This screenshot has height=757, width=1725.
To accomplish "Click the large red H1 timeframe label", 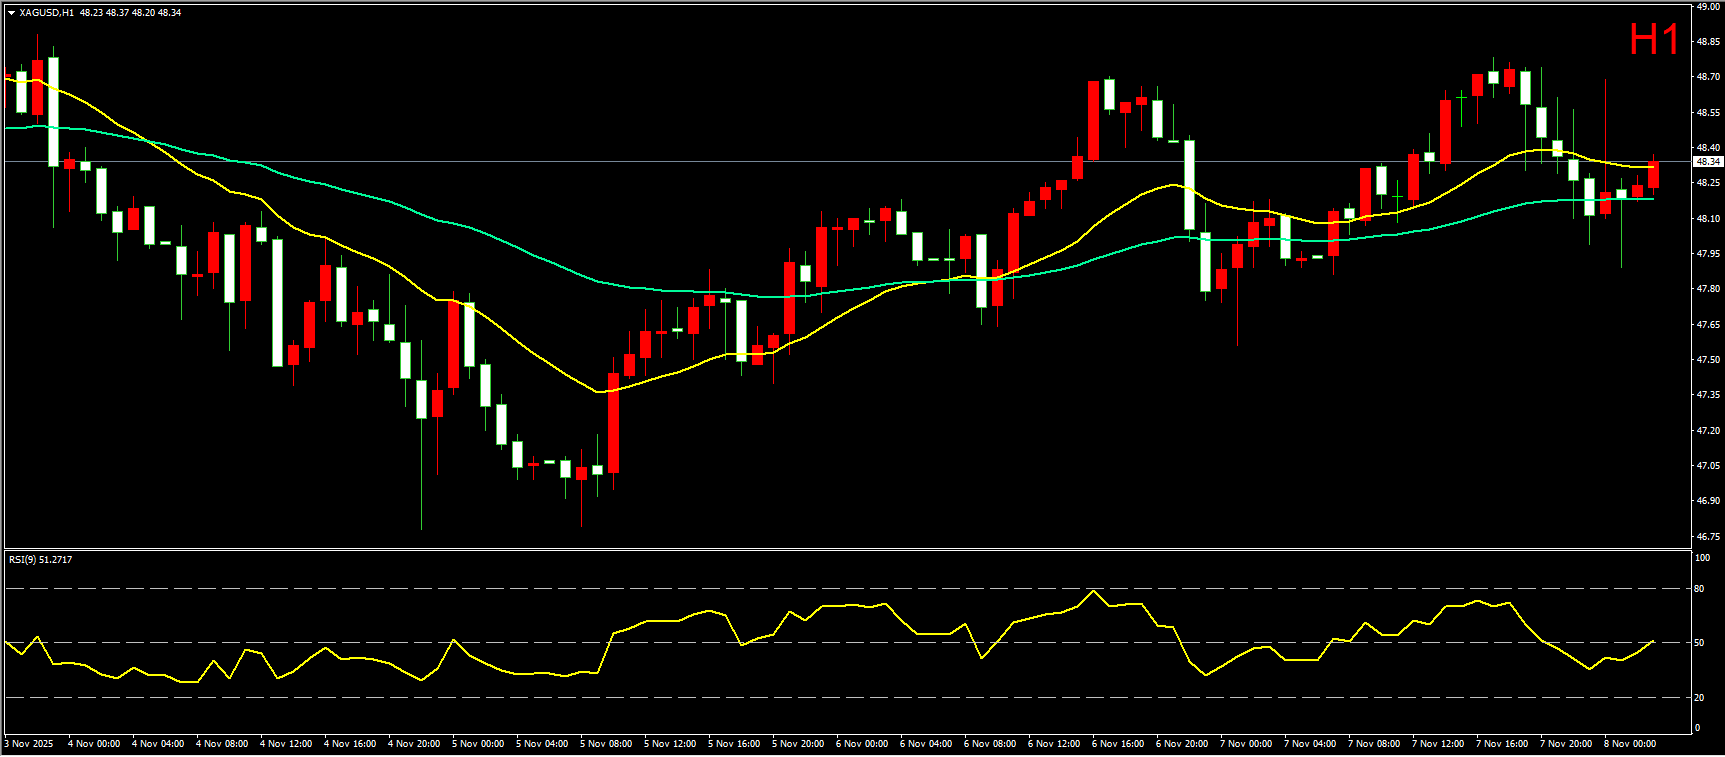I will coord(1653,40).
